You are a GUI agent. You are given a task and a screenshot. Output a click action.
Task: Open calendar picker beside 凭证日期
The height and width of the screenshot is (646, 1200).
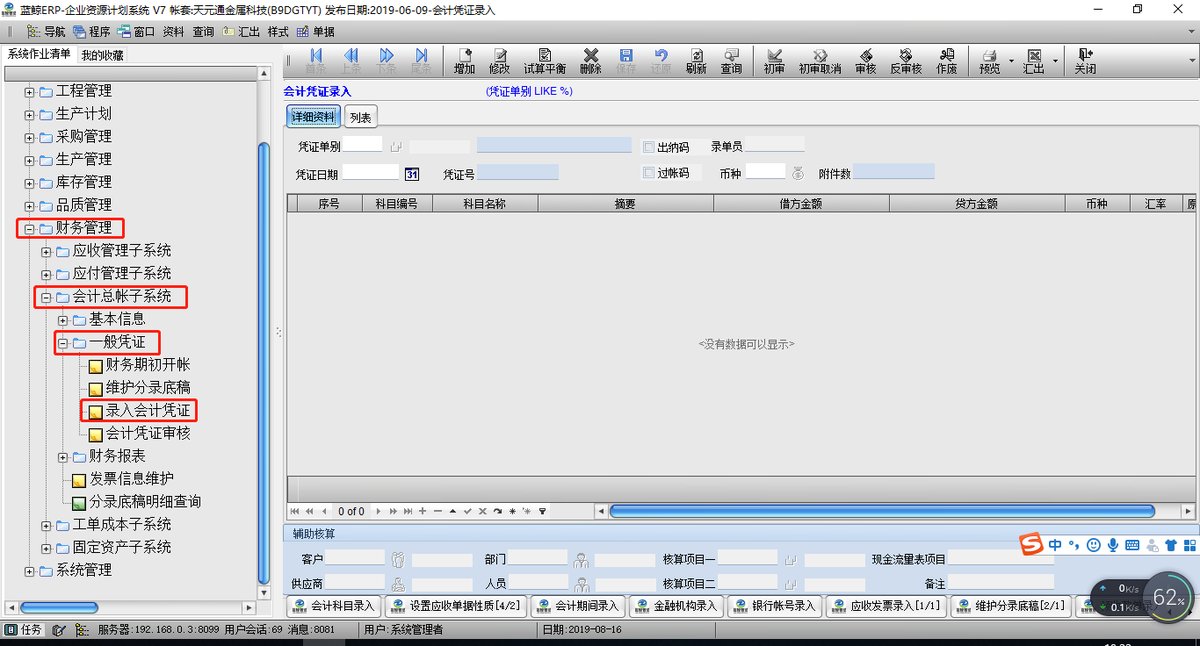[x=411, y=173]
